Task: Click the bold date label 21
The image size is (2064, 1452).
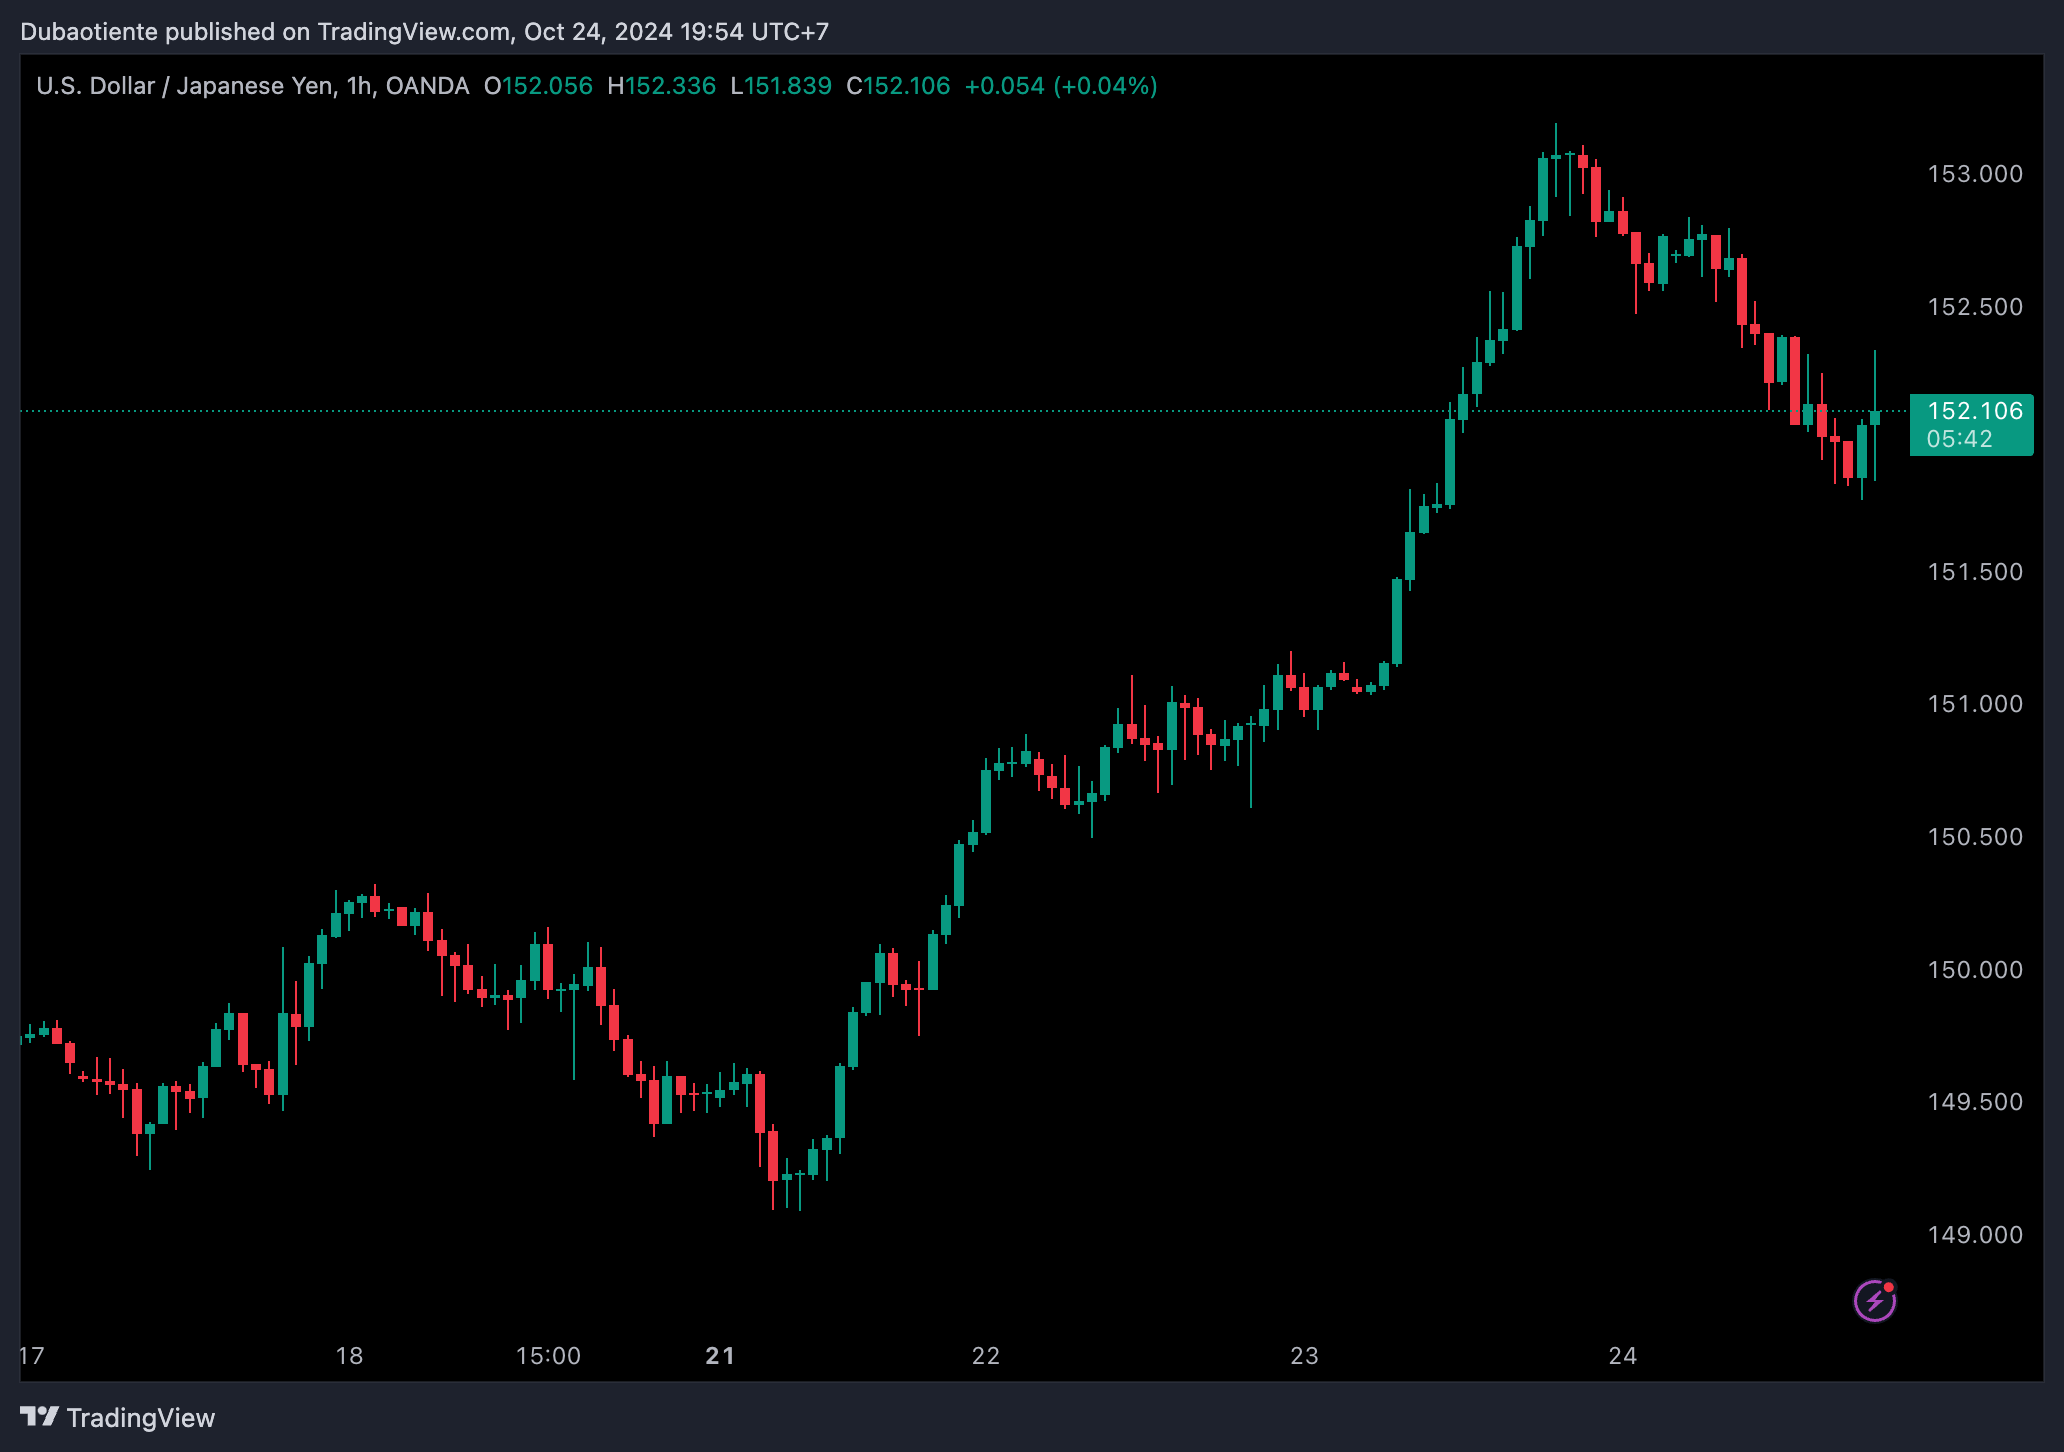Action: pyautogui.click(x=720, y=1356)
